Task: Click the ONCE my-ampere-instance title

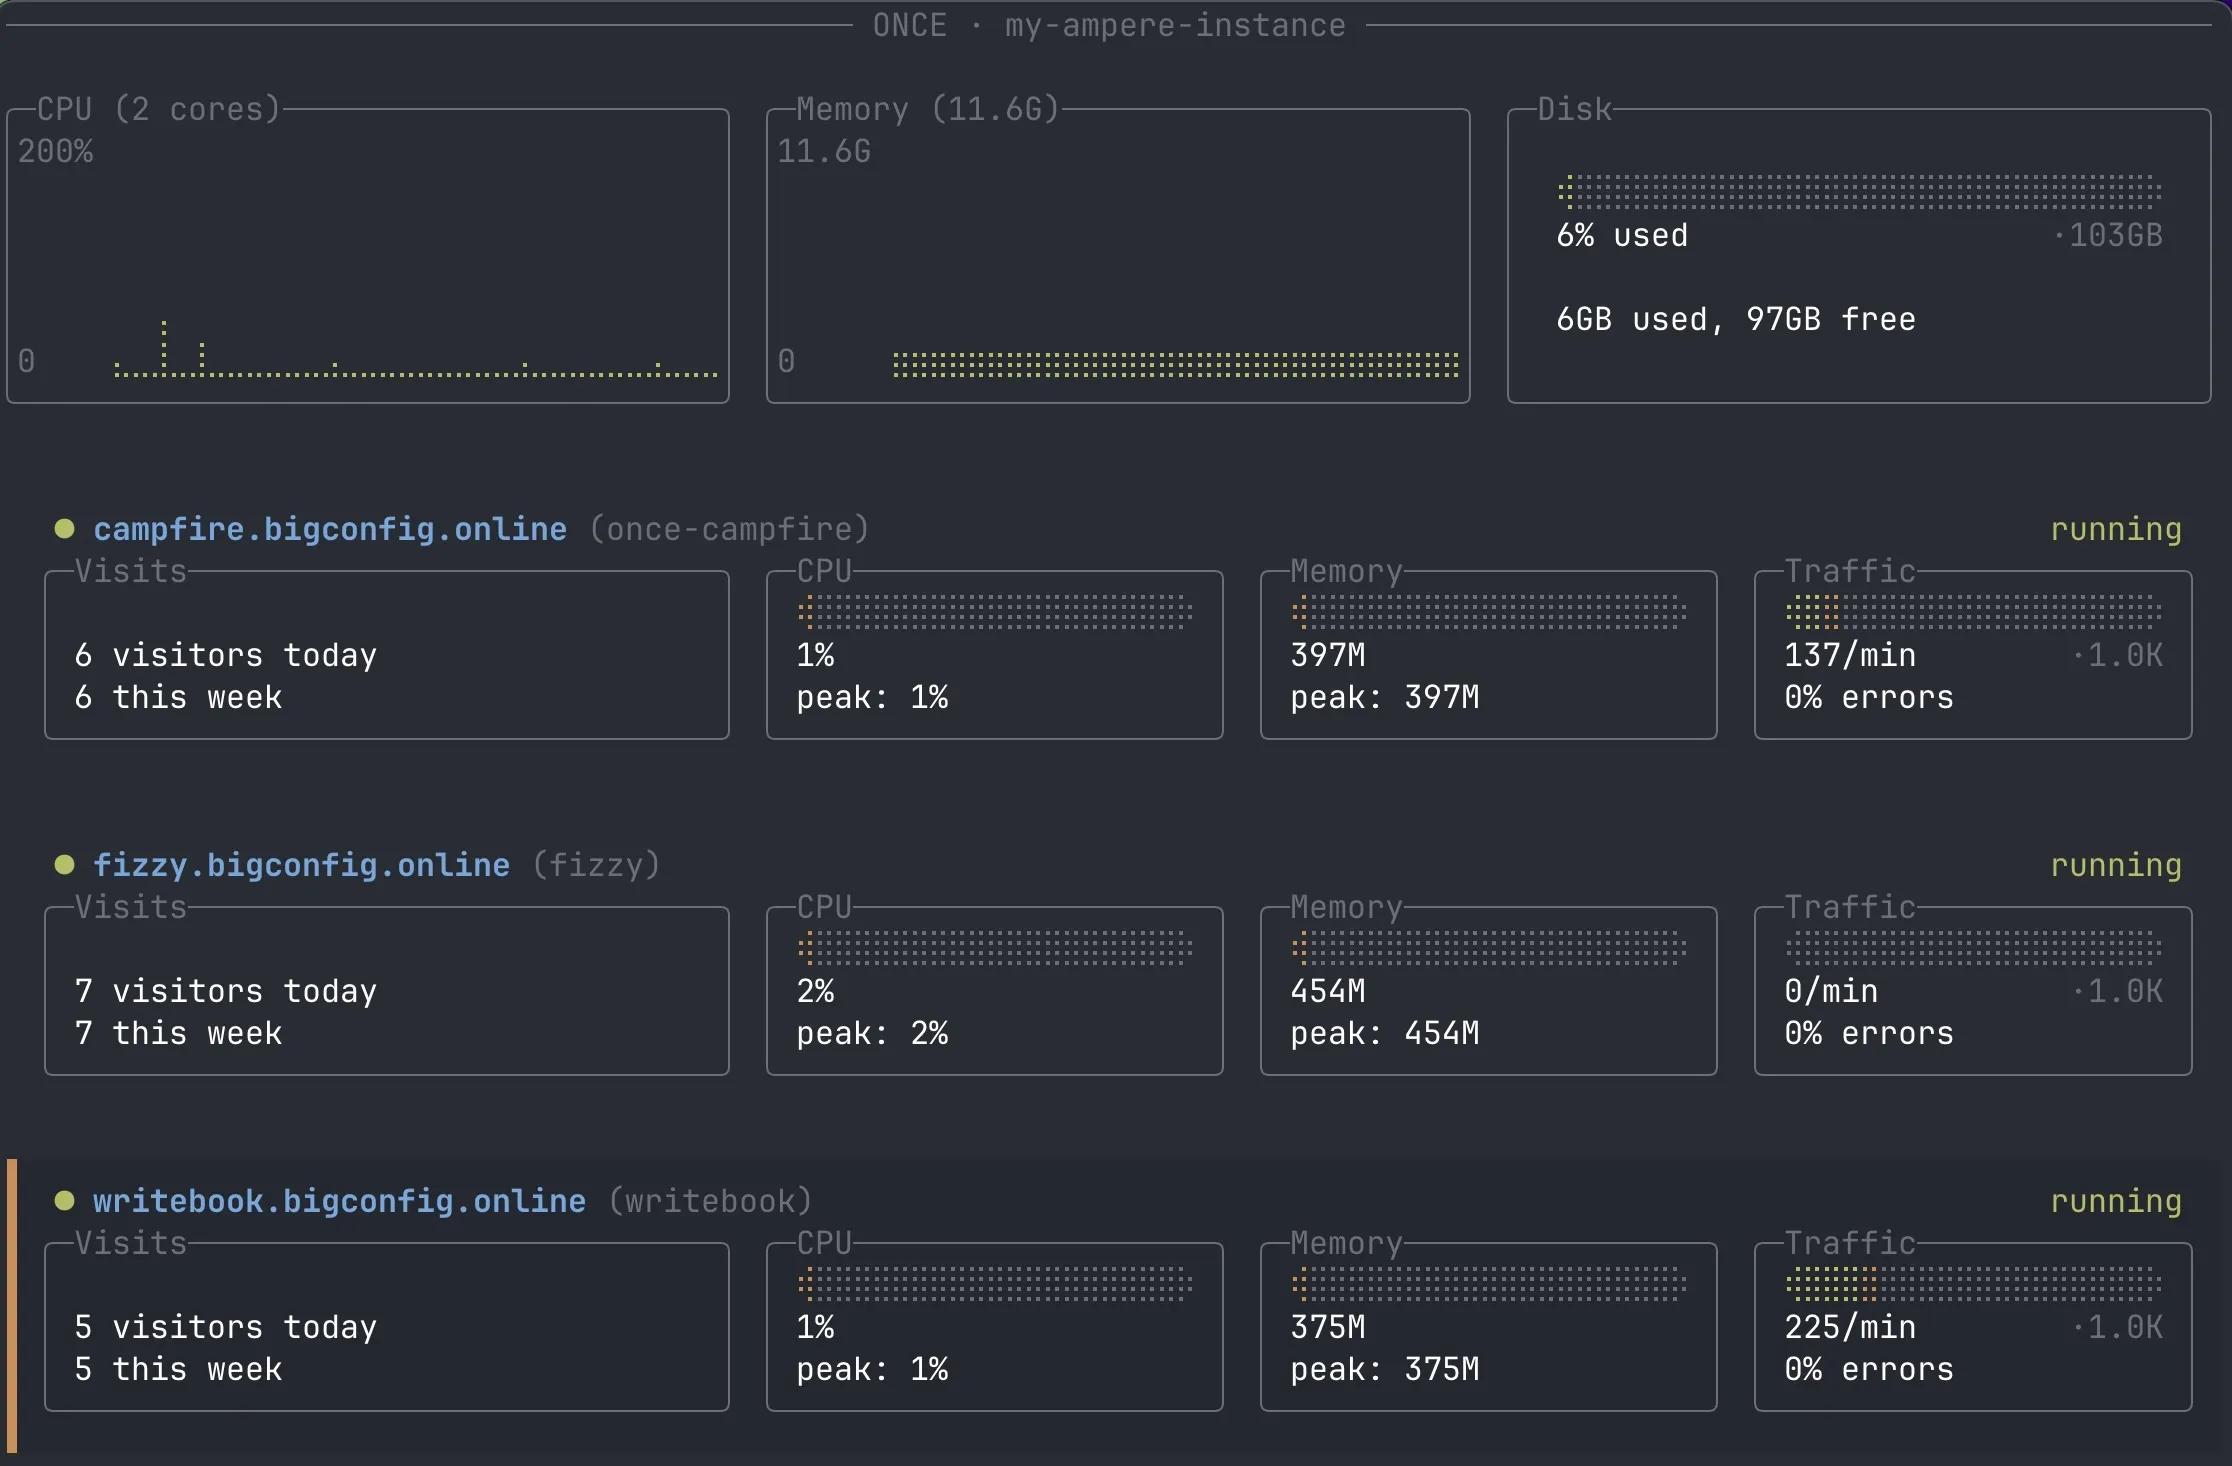Action: tap(1109, 25)
